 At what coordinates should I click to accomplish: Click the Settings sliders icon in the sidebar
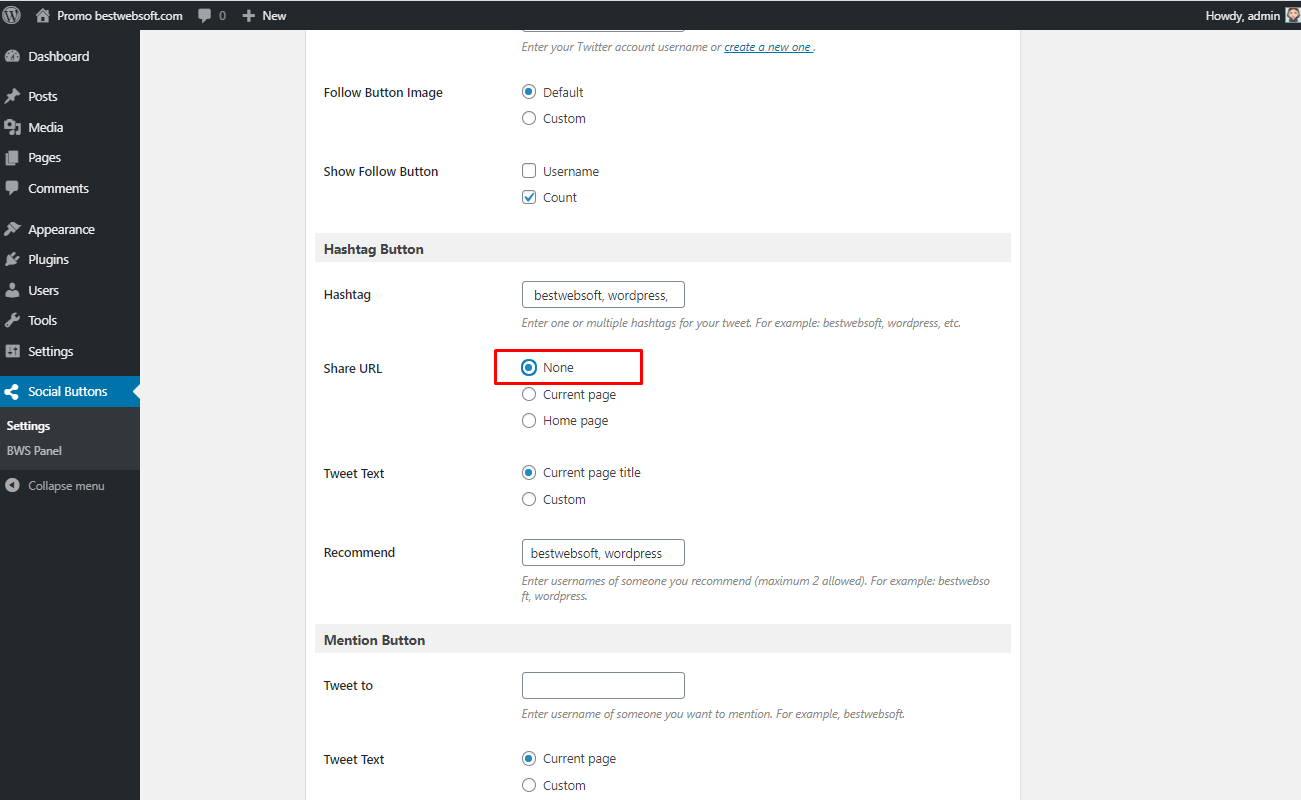[12, 351]
